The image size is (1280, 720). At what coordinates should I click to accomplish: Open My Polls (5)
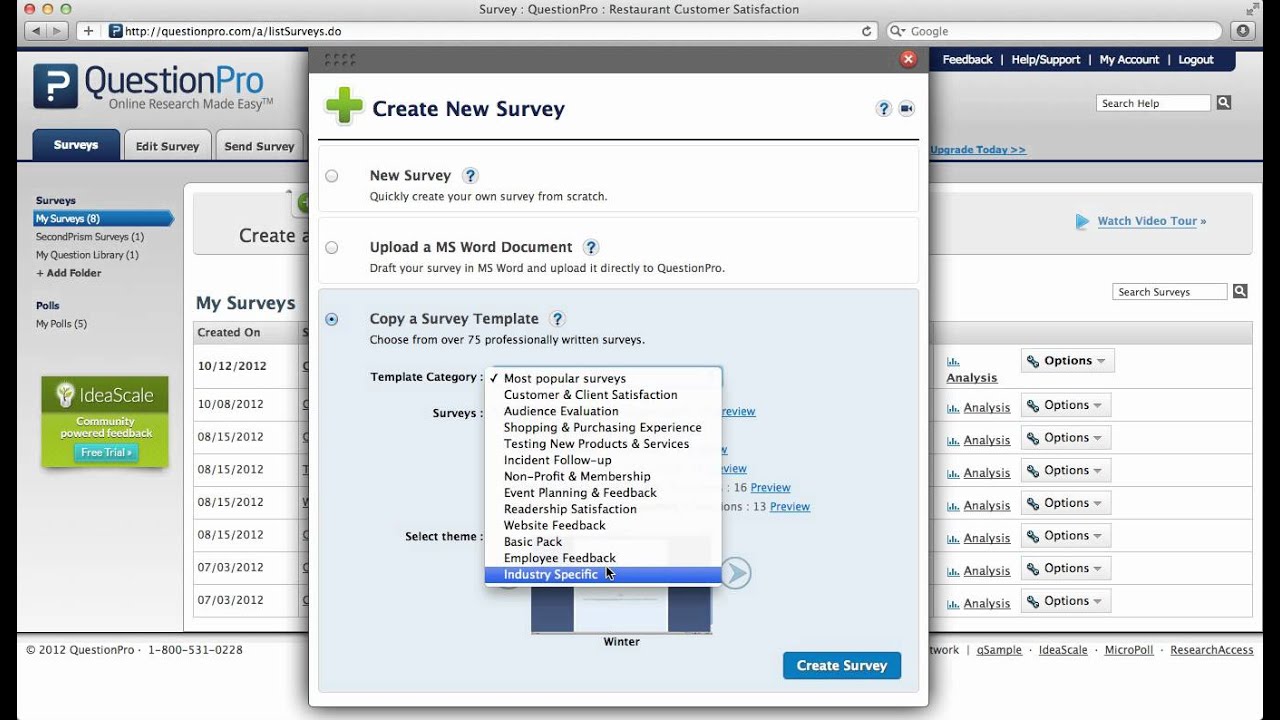[61, 324]
